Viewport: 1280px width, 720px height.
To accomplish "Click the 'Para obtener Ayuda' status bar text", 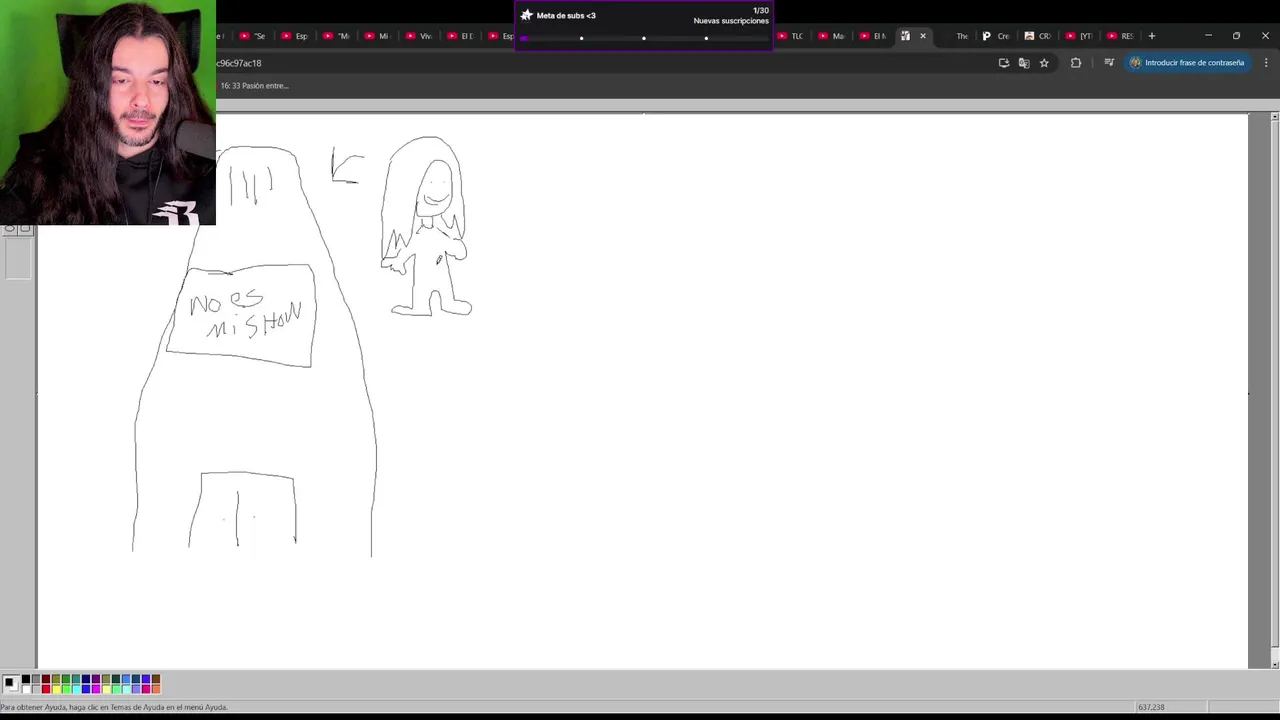I will pyautogui.click(x=114, y=707).
